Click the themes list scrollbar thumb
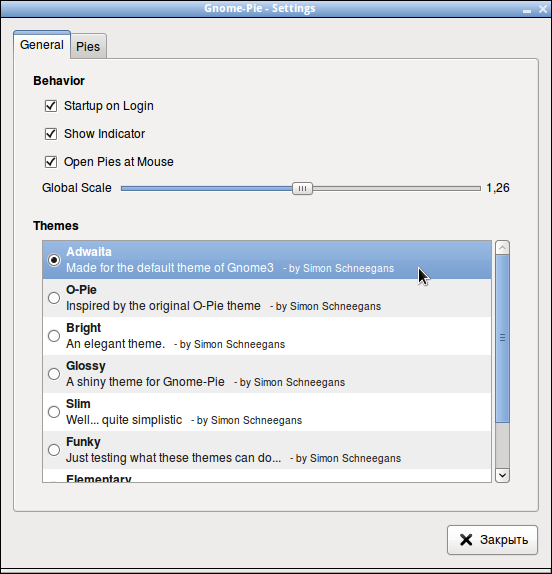The width and height of the screenshot is (552, 574). click(x=502, y=338)
